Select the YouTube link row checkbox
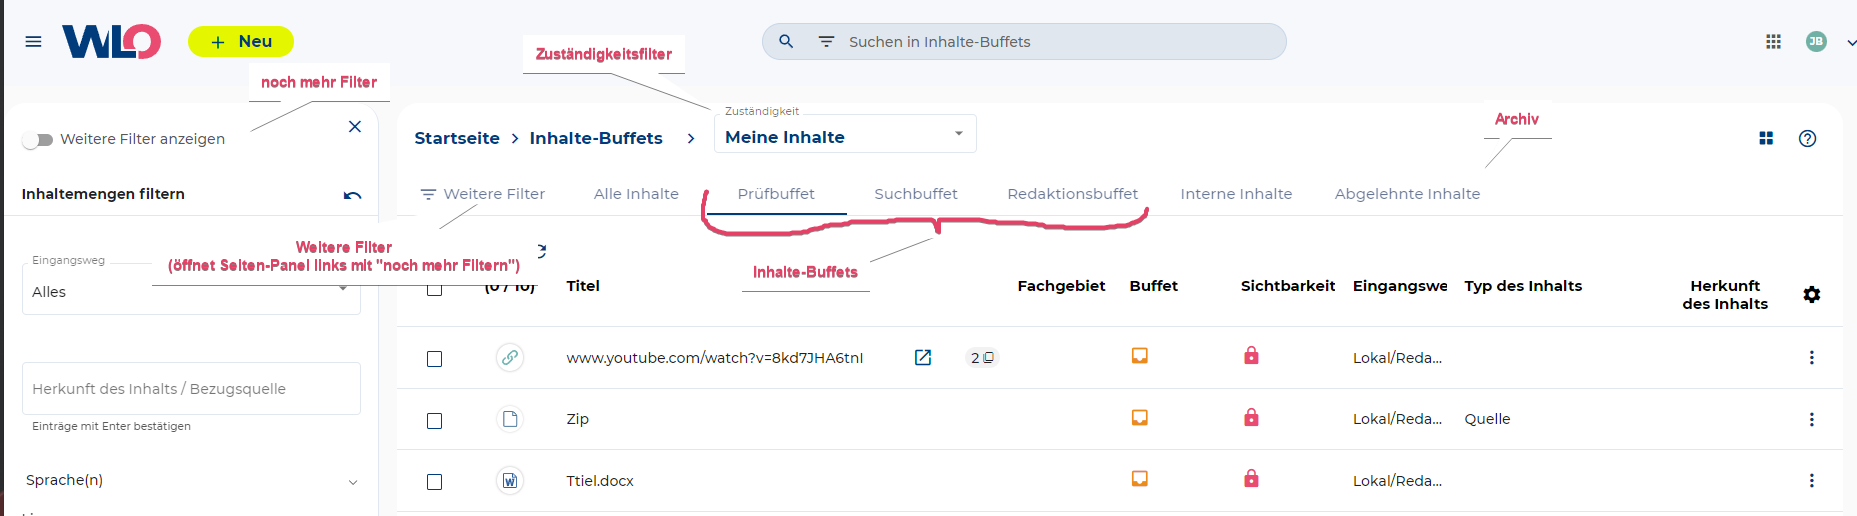The image size is (1857, 516). click(x=434, y=359)
